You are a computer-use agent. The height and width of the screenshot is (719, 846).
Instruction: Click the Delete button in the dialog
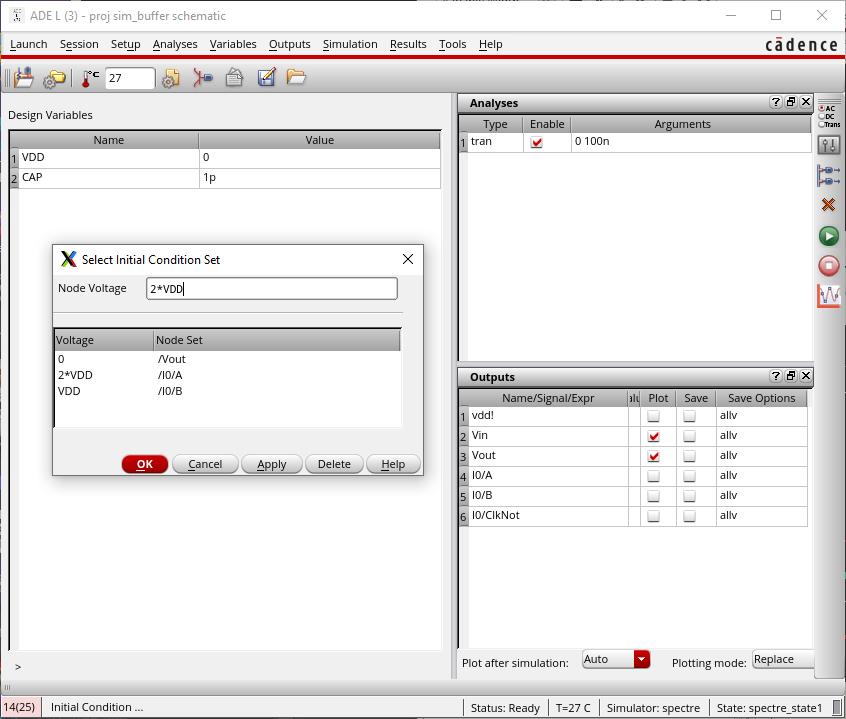pos(334,464)
